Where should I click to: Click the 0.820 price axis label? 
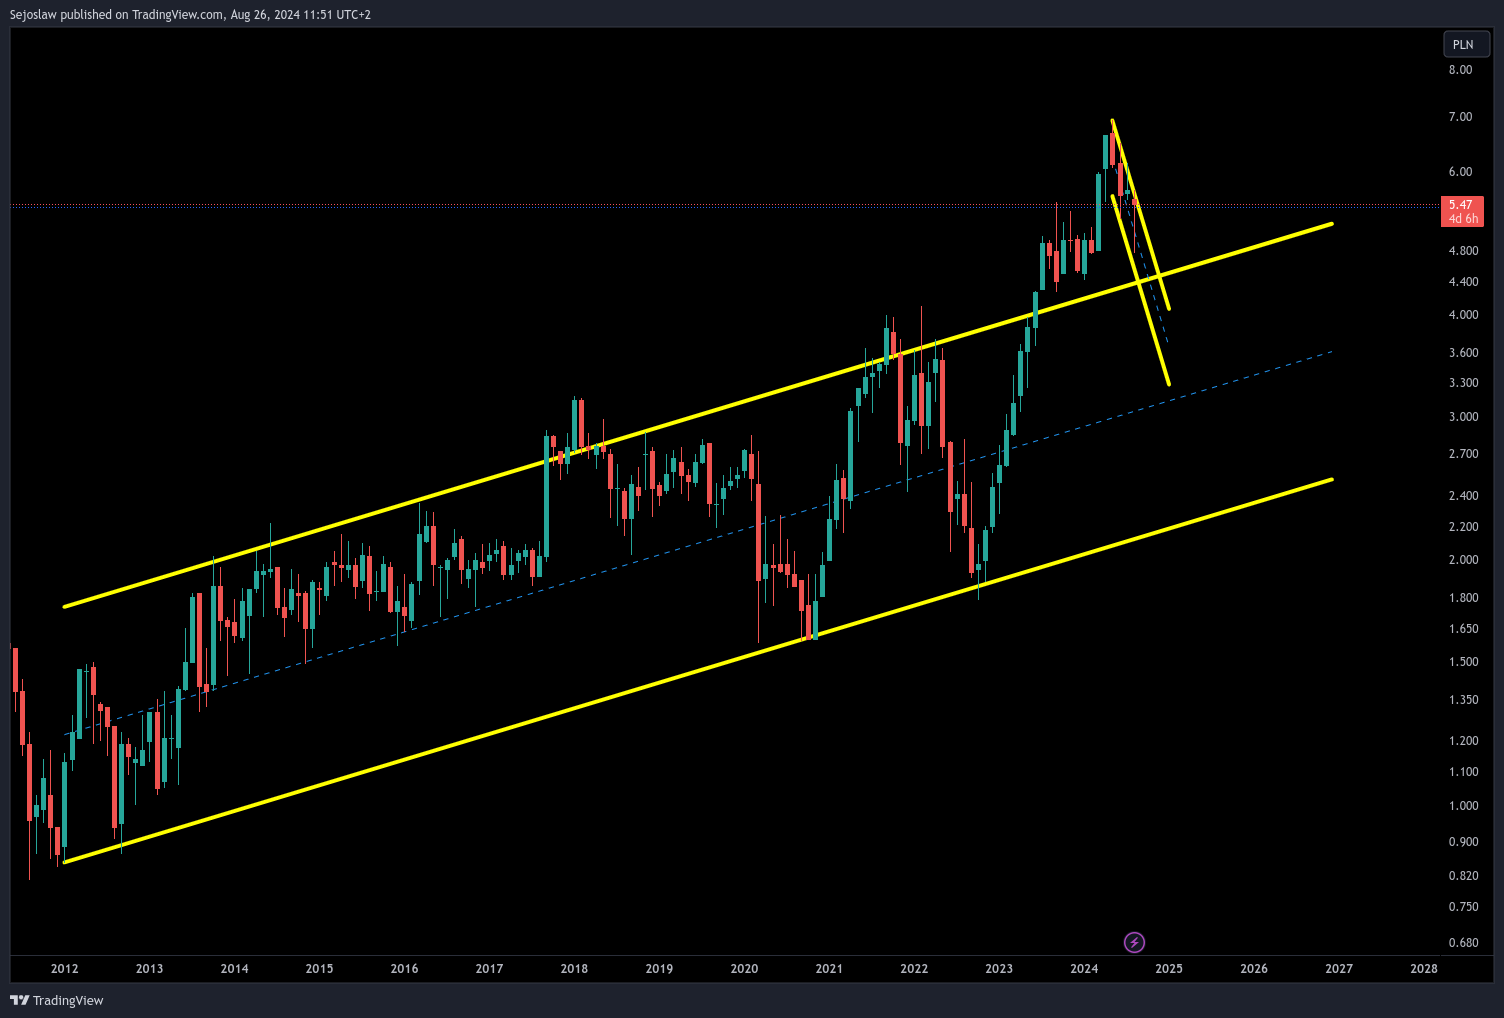point(1463,876)
